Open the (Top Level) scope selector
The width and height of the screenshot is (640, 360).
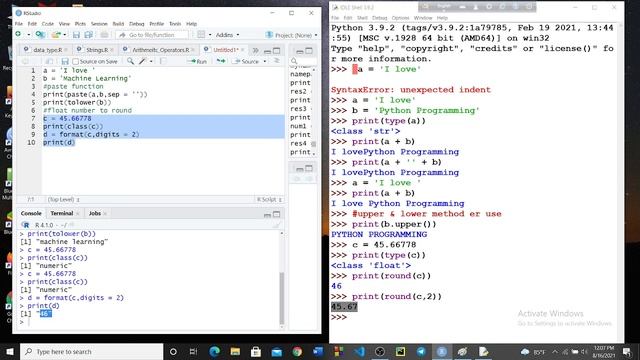coord(63,200)
